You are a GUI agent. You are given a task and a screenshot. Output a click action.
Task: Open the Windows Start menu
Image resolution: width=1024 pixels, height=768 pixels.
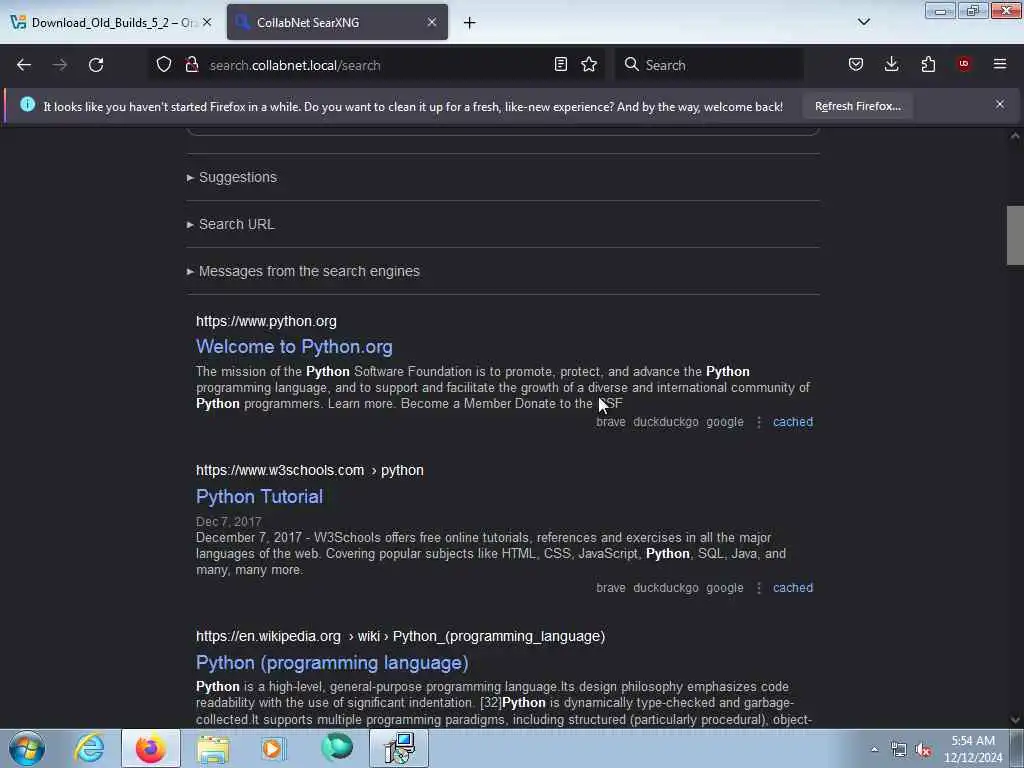pos(27,748)
